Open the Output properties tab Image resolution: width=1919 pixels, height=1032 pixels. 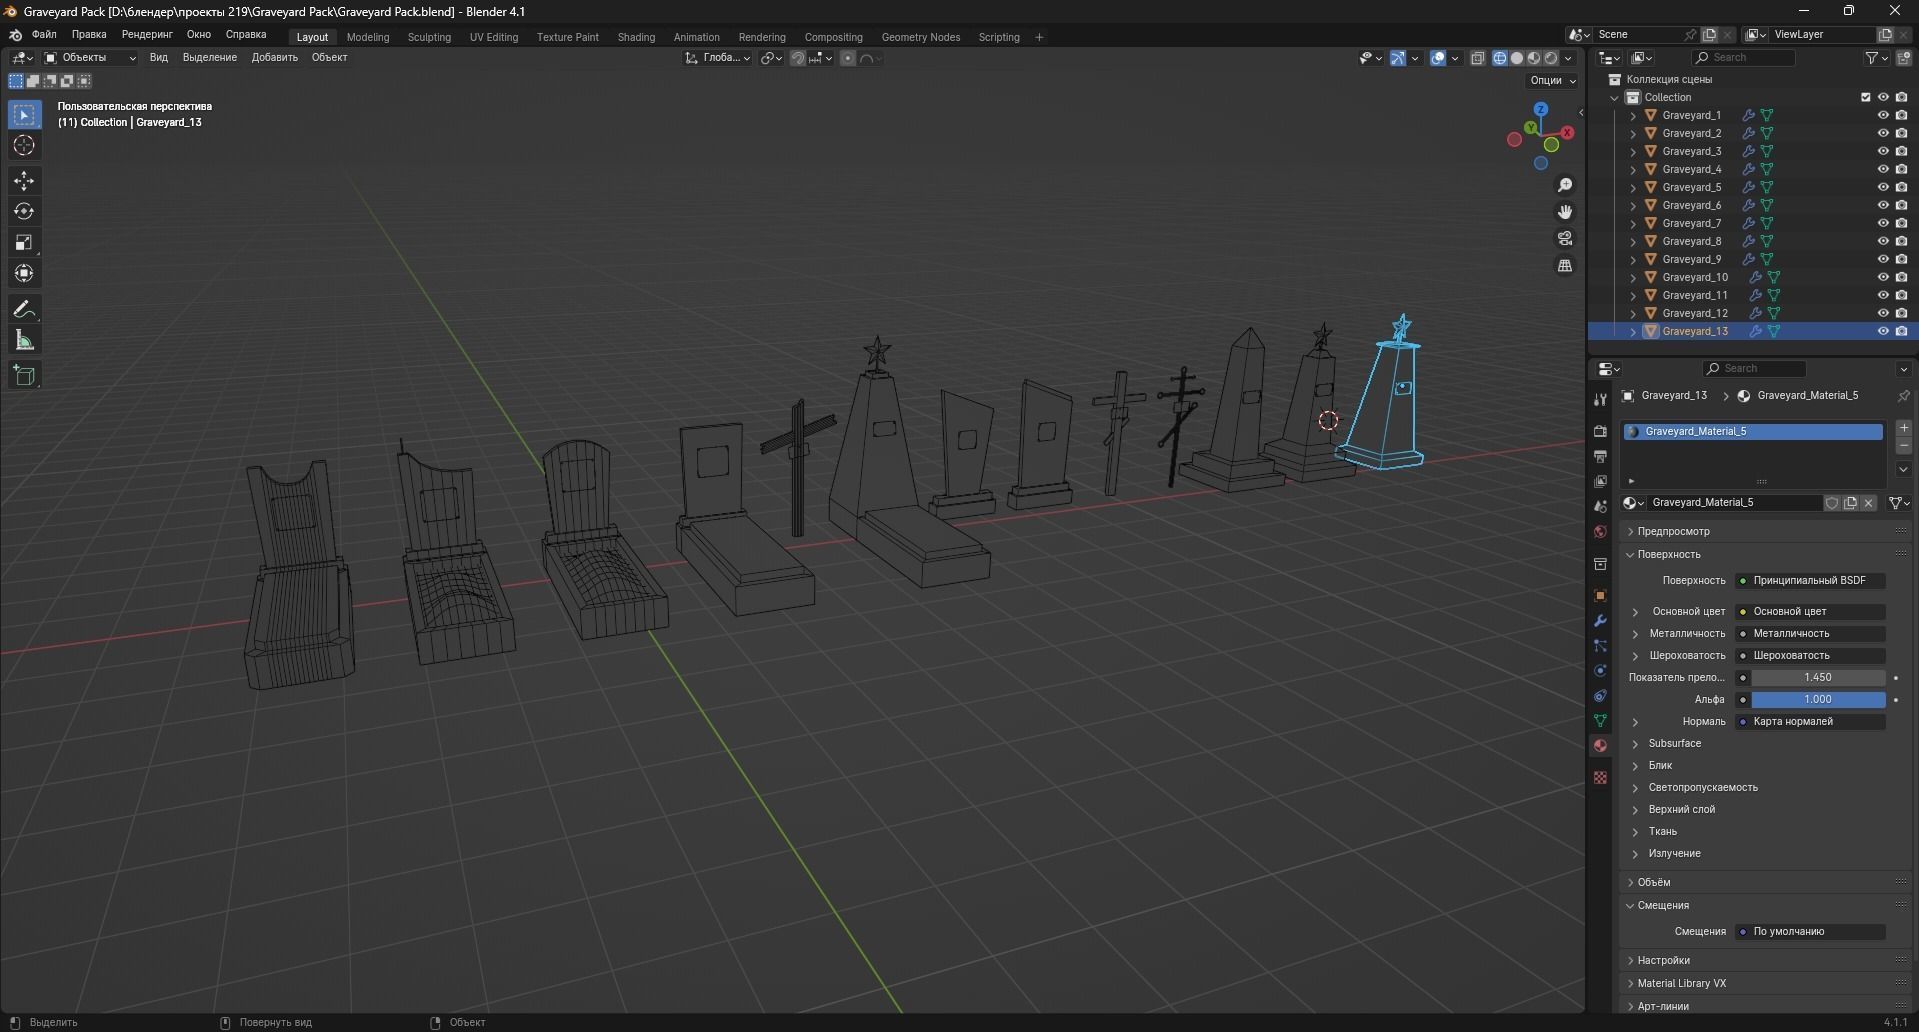[1600, 457]
